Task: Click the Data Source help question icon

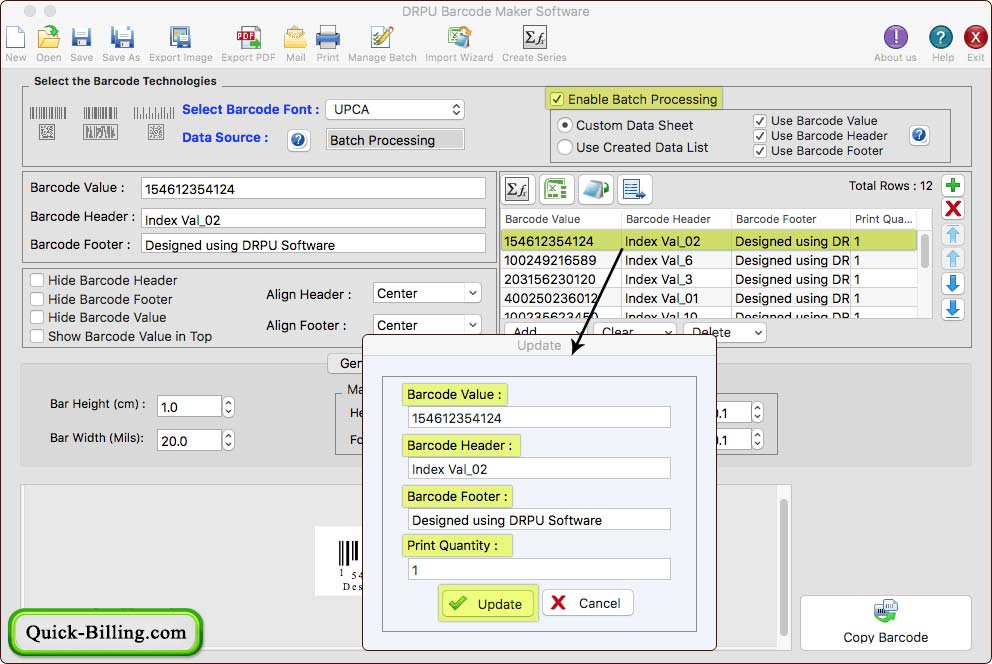Action: pyautogui.click(x=298, y=140)
